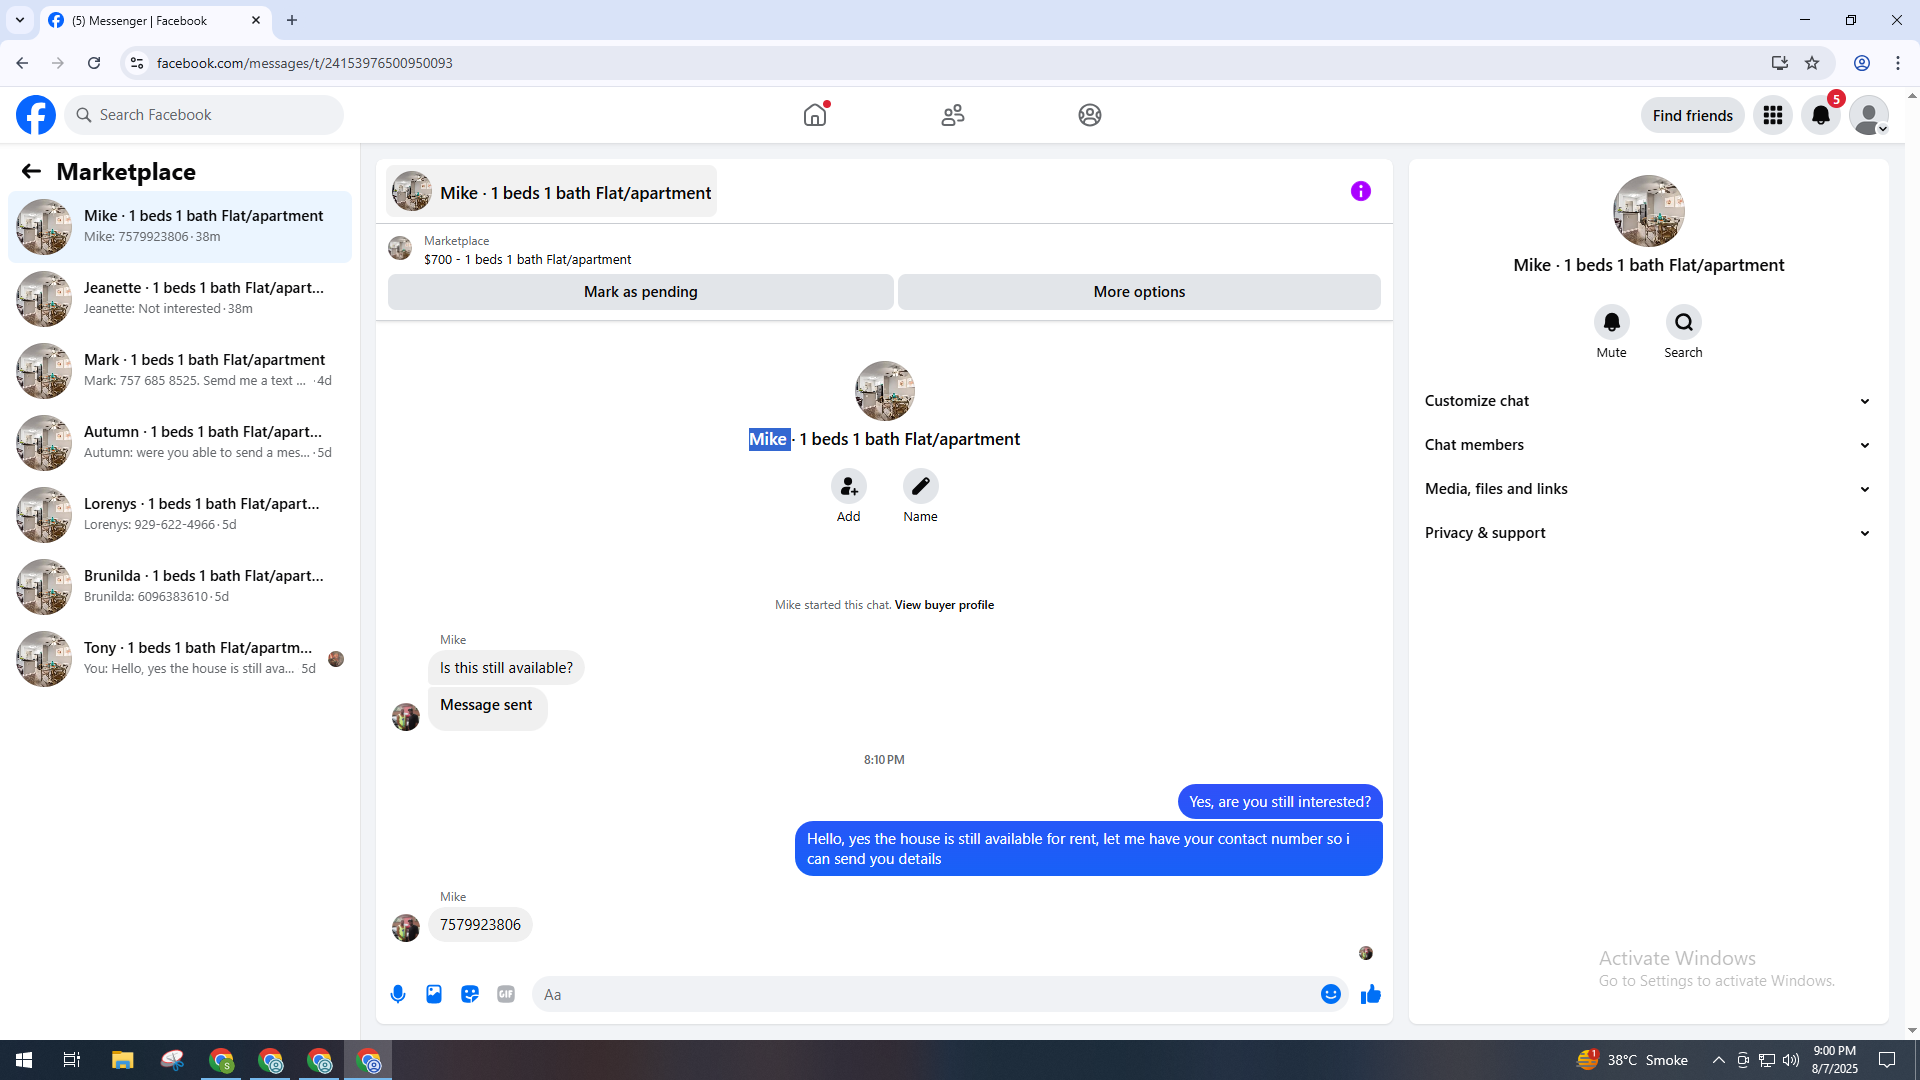Click the Facebook logo icon

(x=36, y=115)
